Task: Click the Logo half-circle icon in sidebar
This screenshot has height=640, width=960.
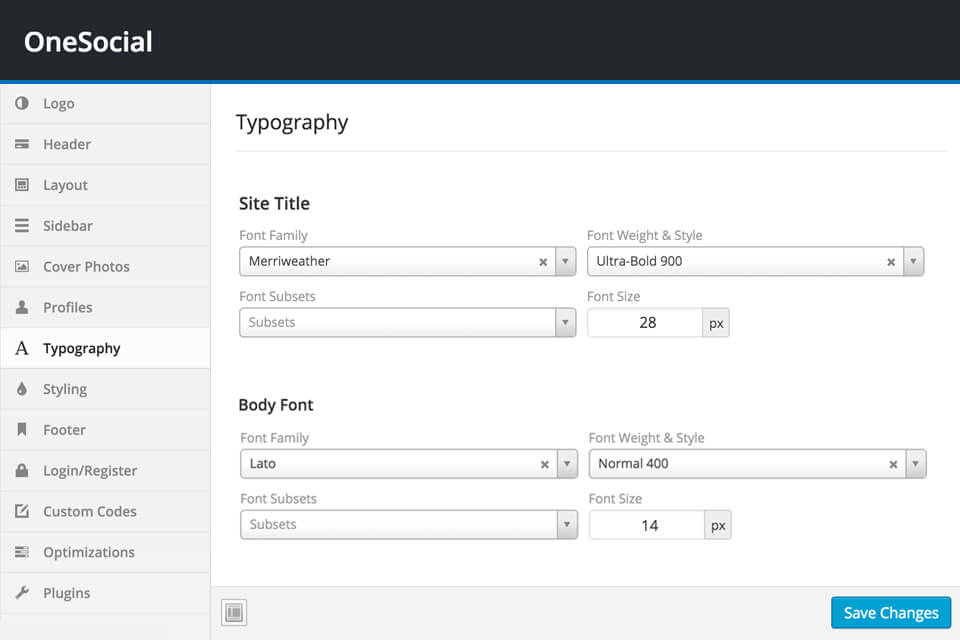Action: coord(22,104)
